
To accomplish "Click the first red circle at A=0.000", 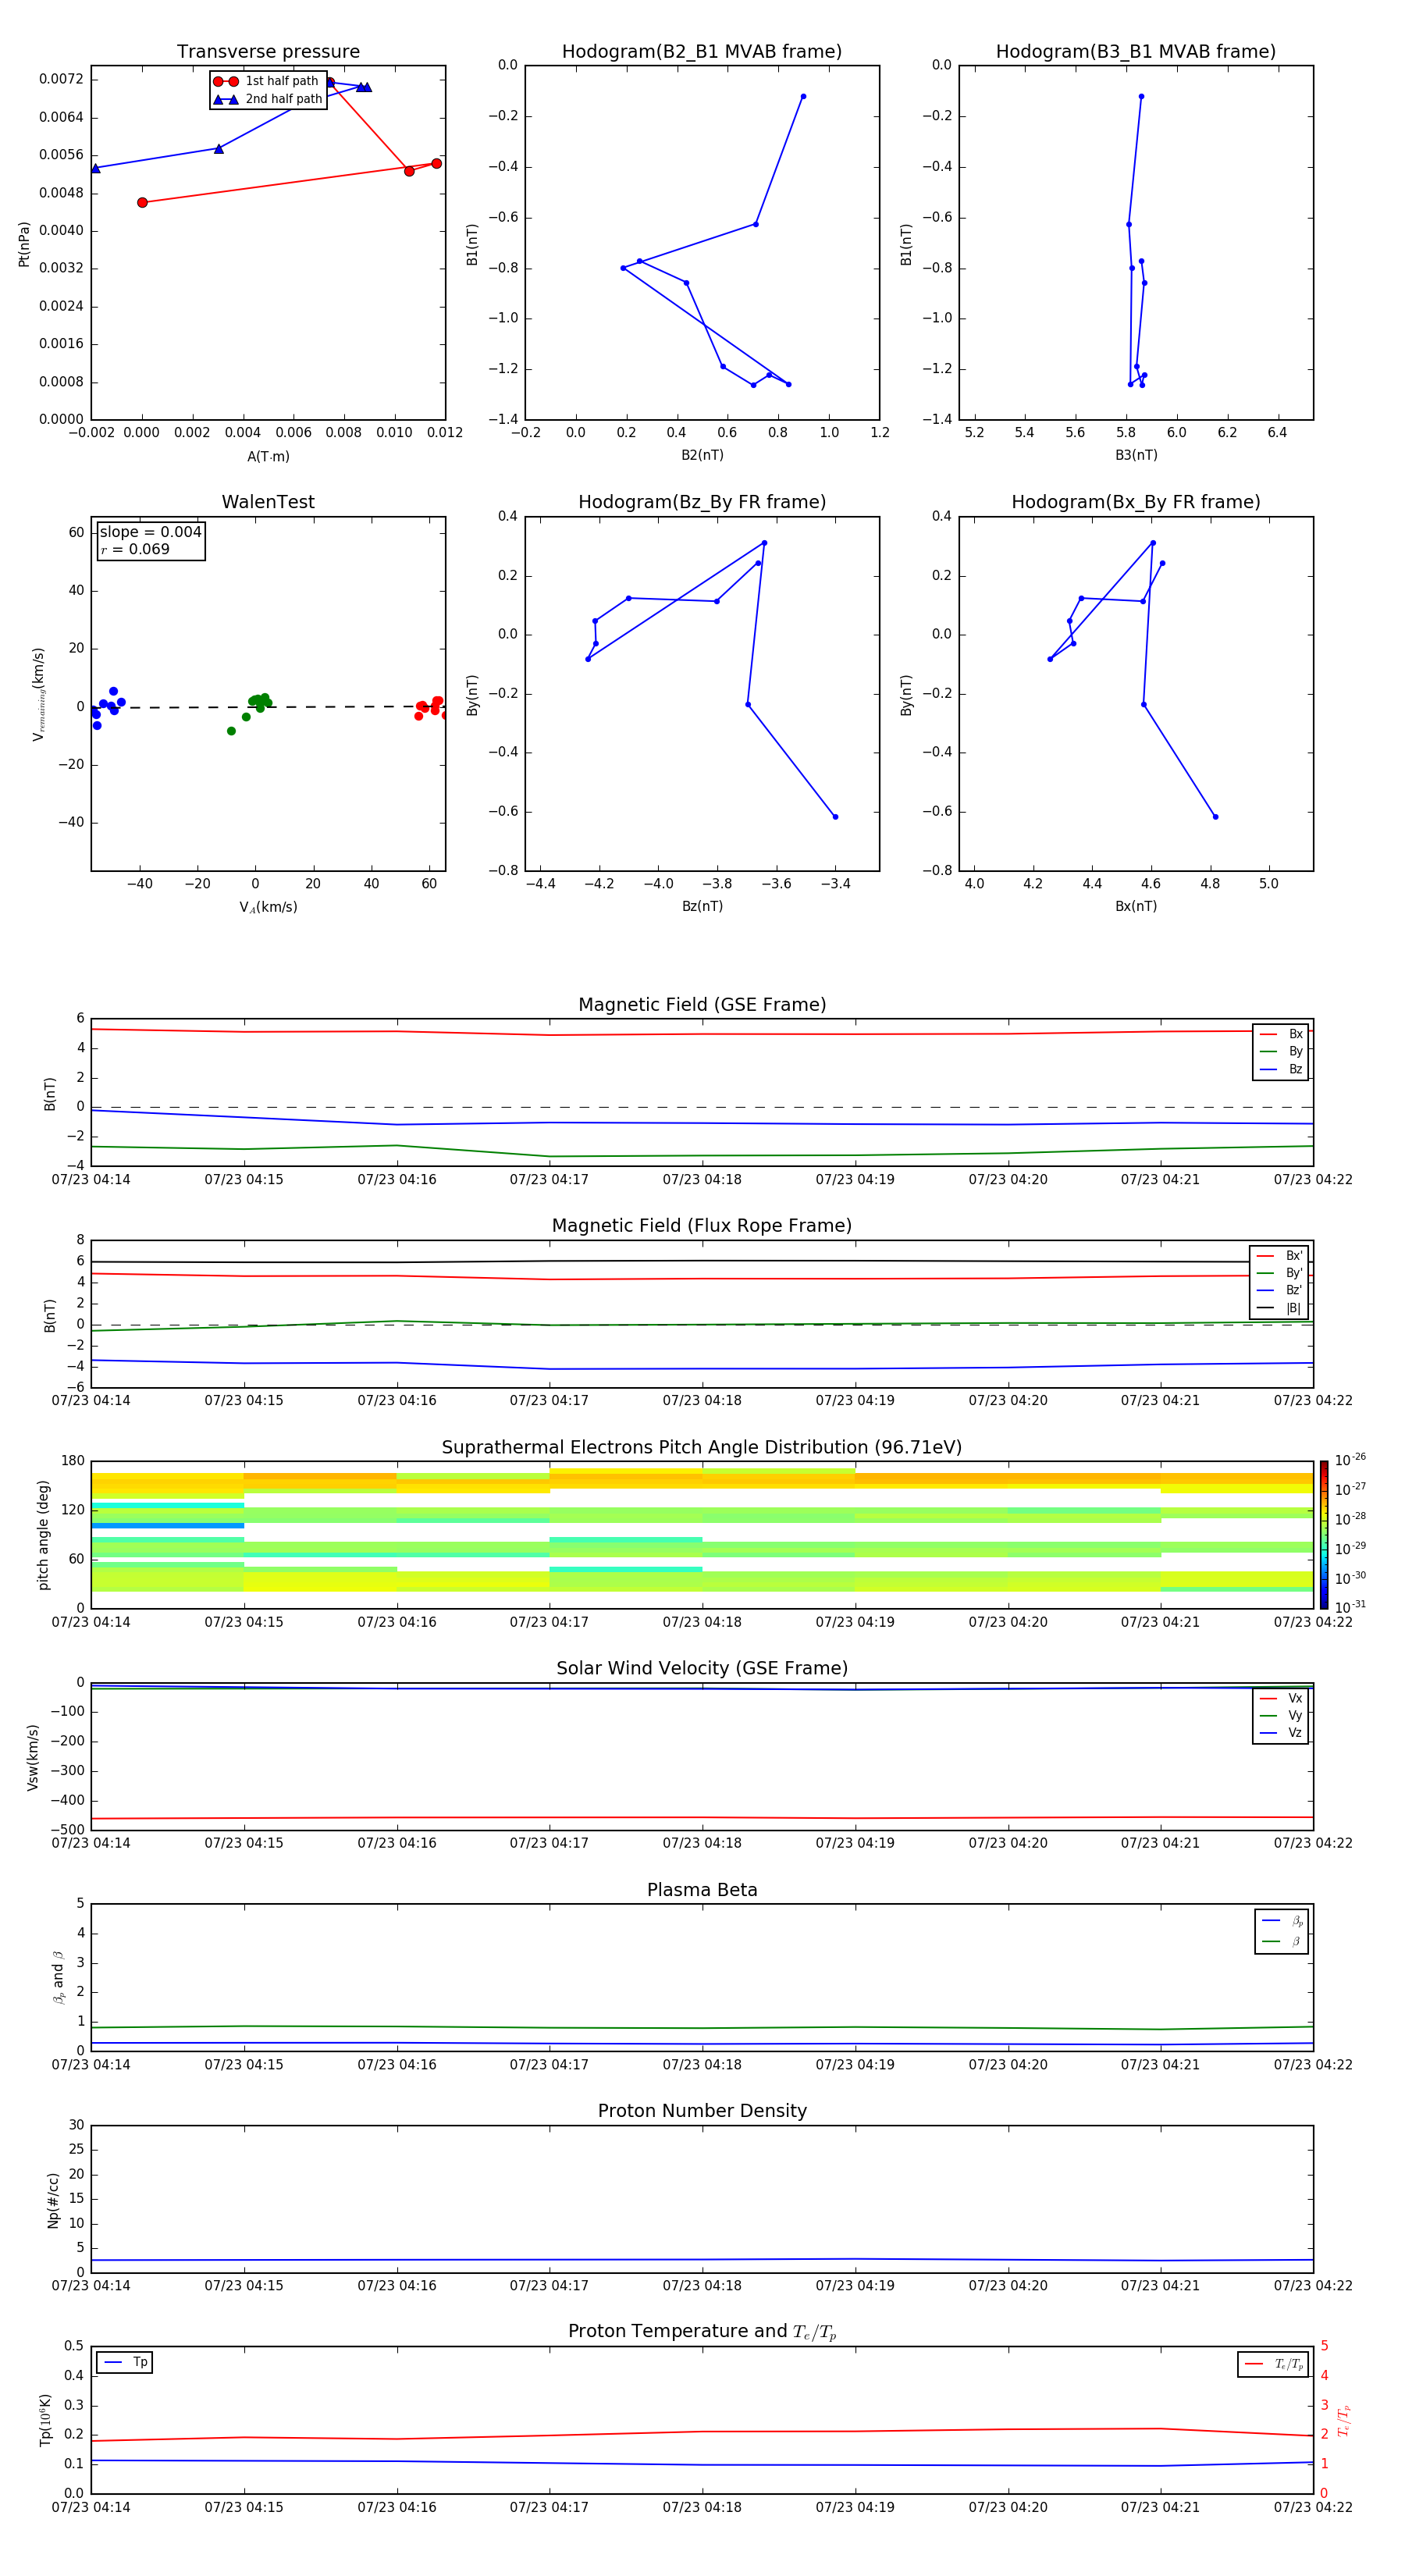I will click(142, 203).
